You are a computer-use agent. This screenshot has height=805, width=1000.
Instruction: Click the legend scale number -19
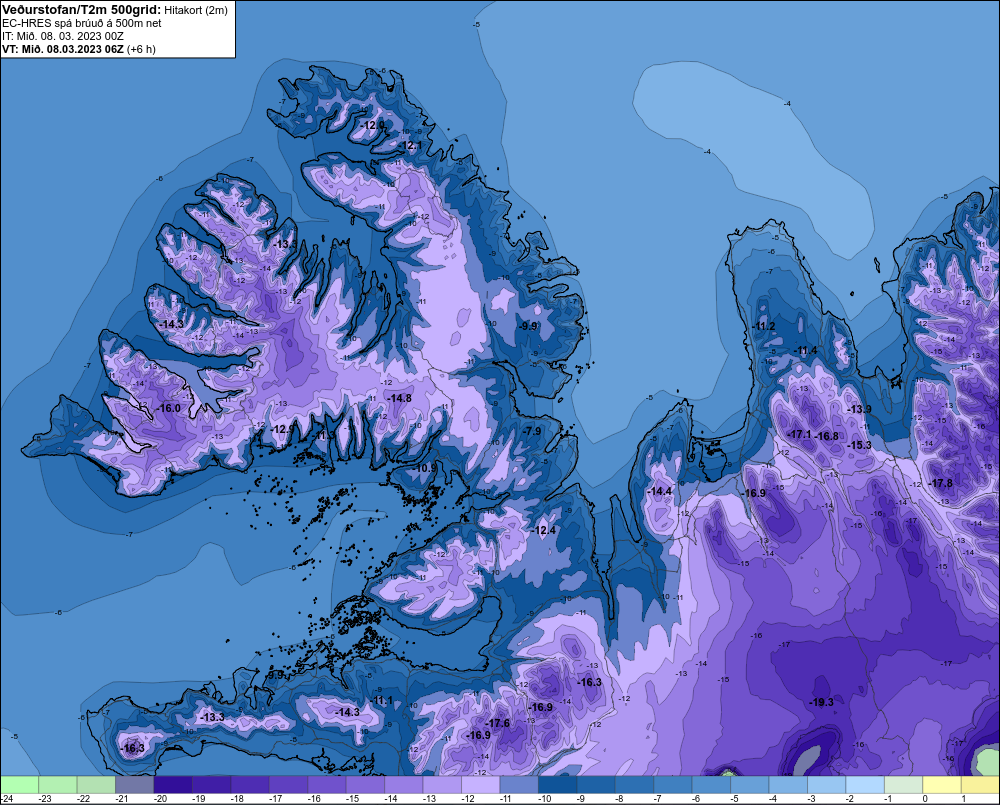pos(198,799)
